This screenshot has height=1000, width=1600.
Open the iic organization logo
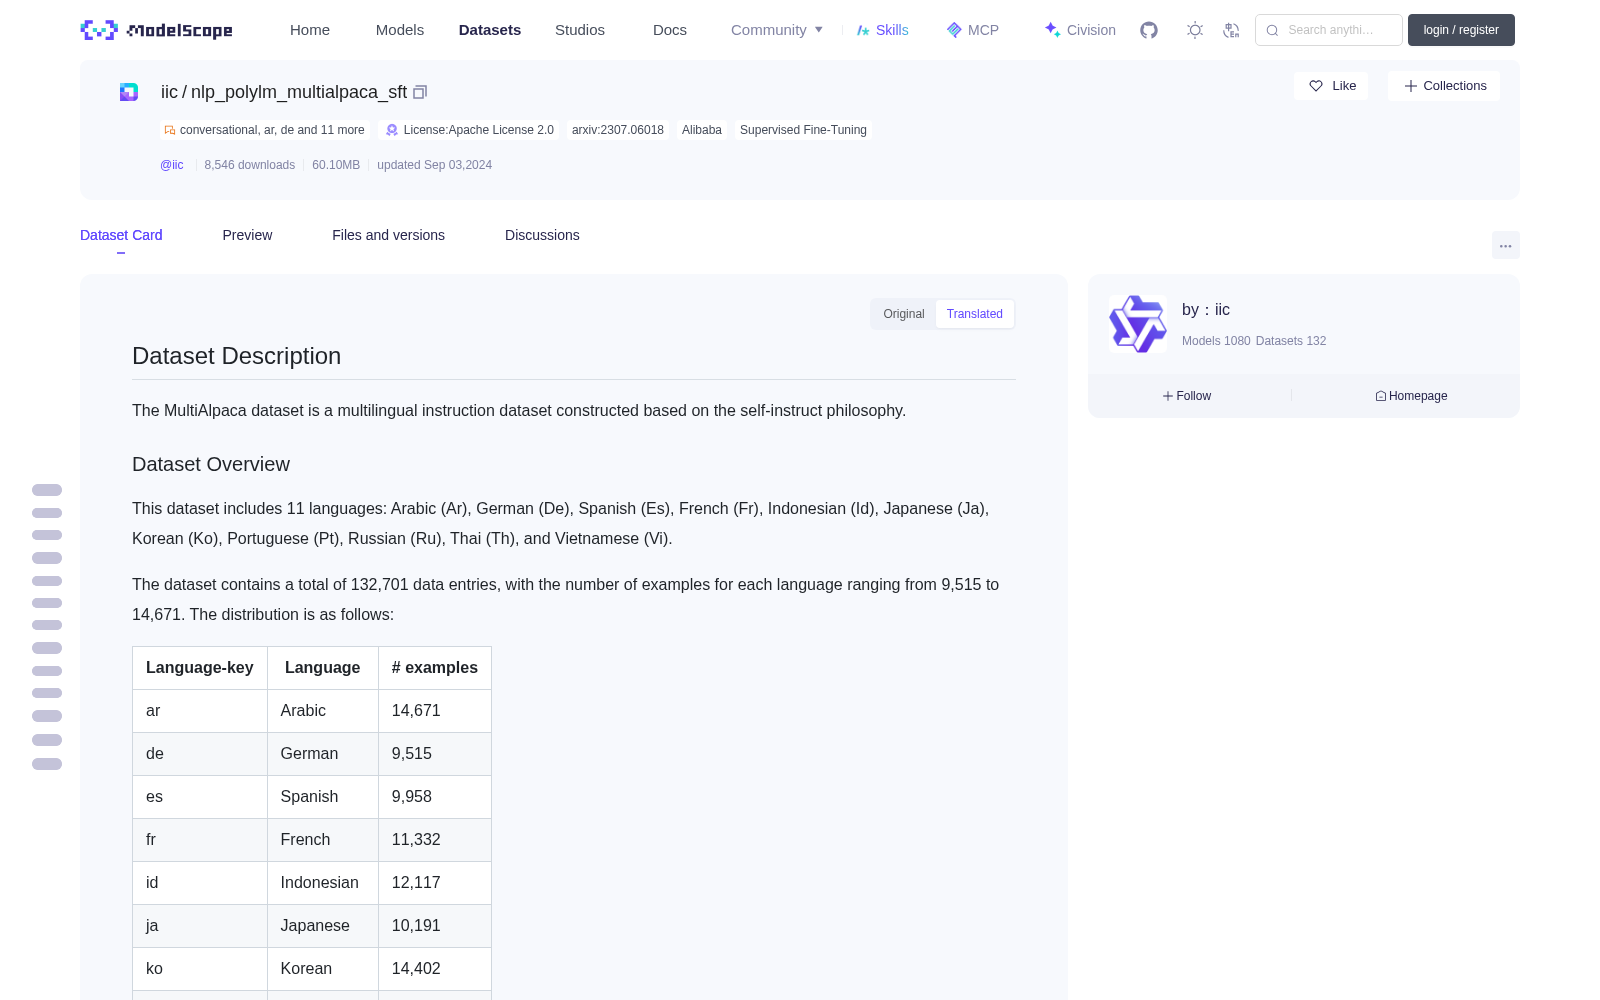click(x=1138, y=324)
